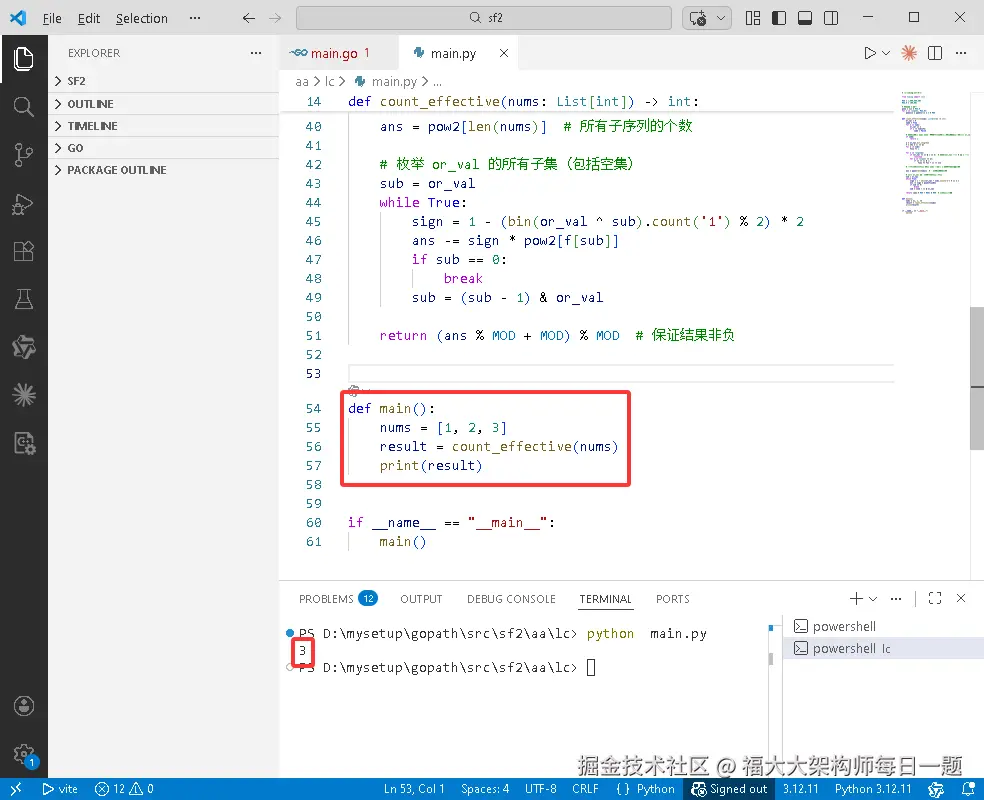The width and height of the screenshot is (984, 800).
Task: Open the Run and Debug view
Action: (23, 203)
